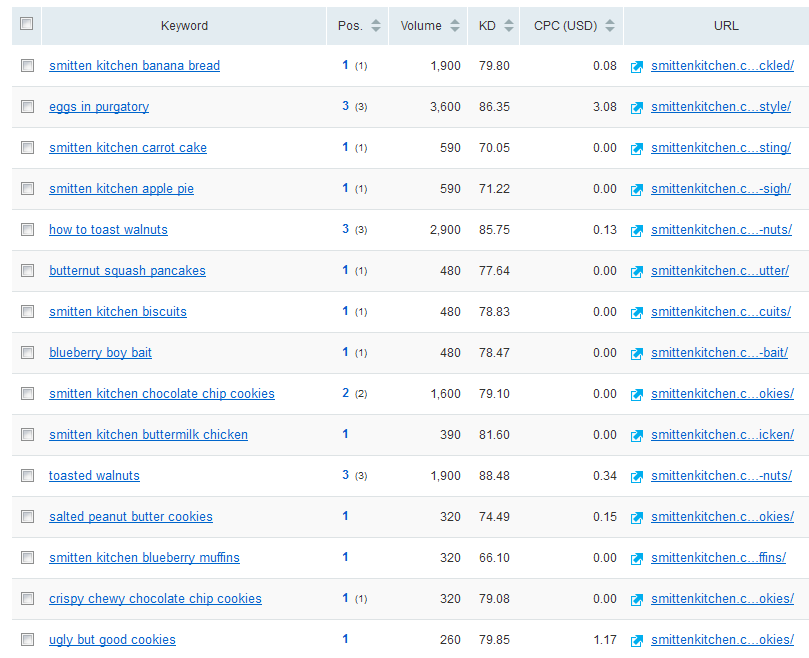Open smitten kitchen blueberry muffins keyword link
Viewport: 809px width, 658px height.
click(x=144, y=558)
